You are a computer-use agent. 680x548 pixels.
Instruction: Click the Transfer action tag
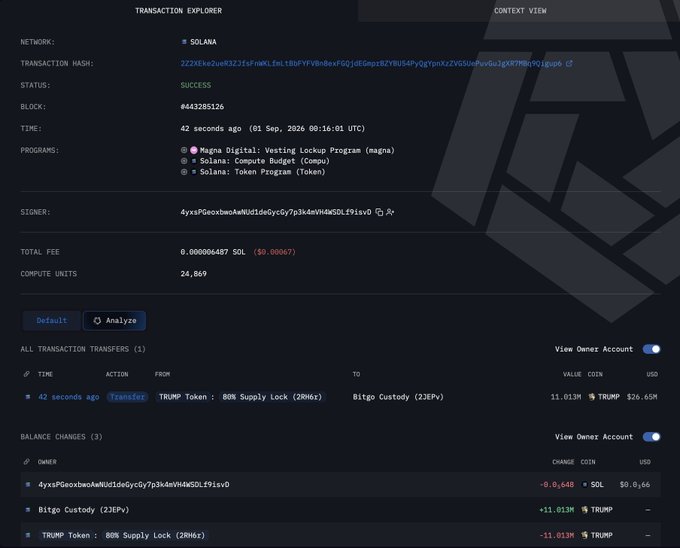(128, 397)
